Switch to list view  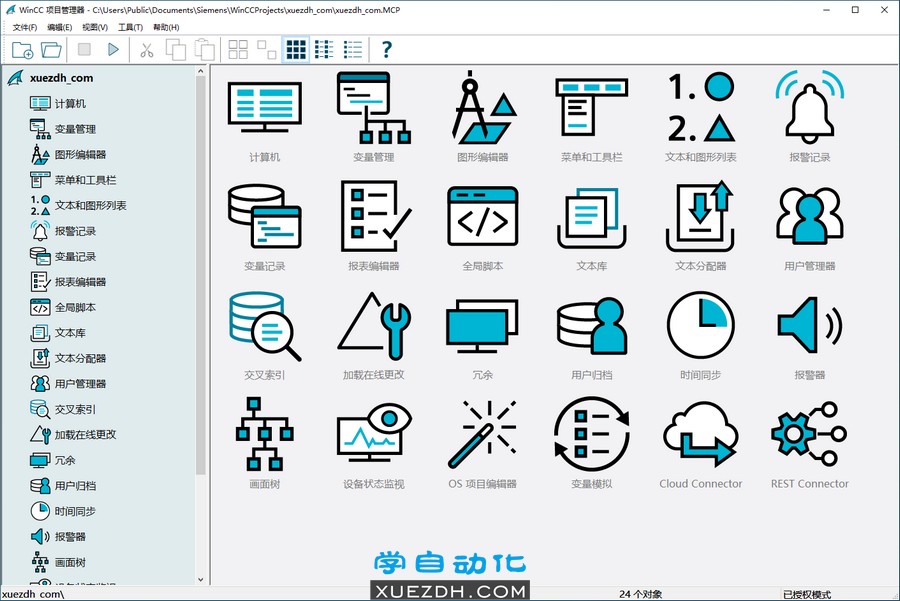coord(324,50)
